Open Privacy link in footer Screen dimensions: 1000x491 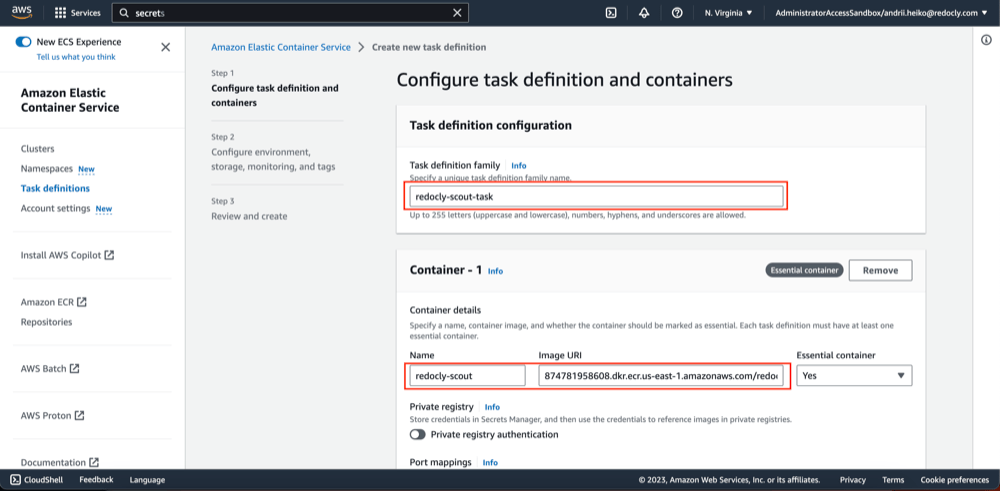pos(853,480)
